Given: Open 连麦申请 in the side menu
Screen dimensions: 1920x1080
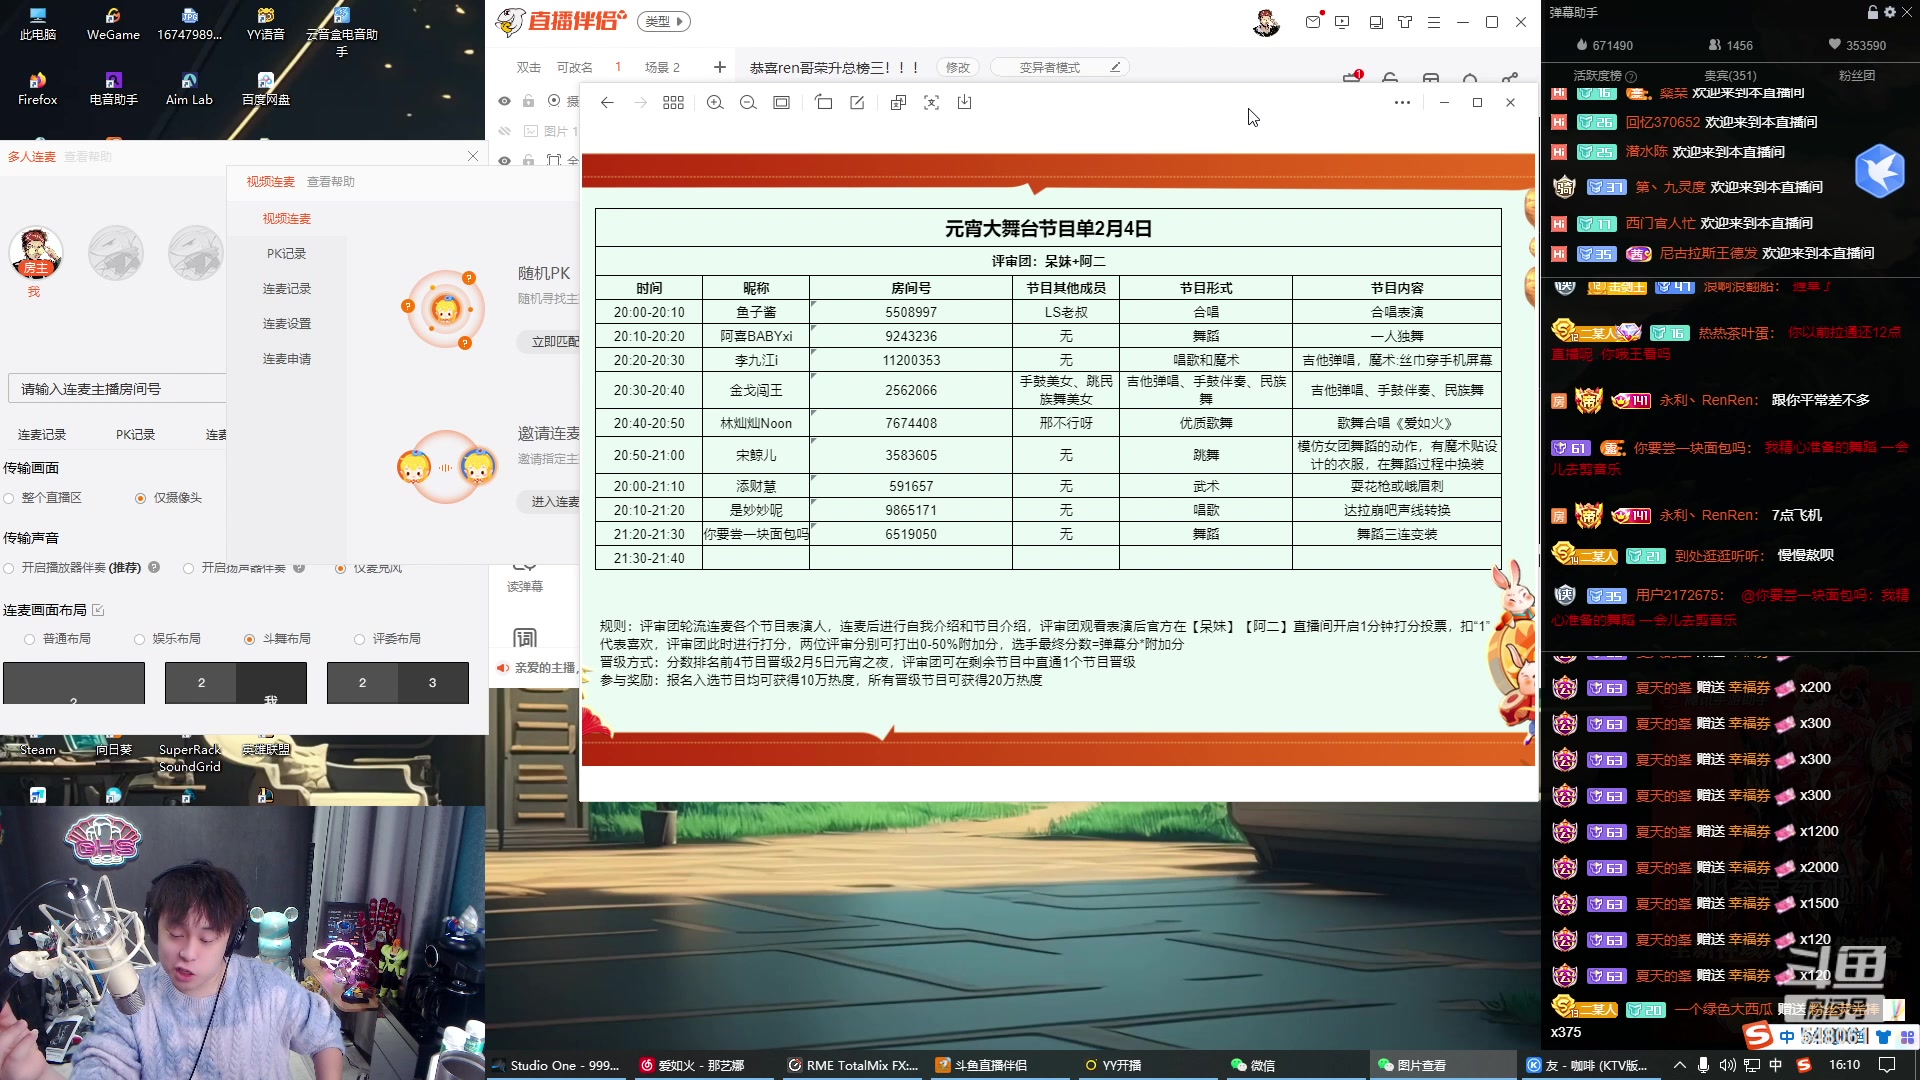Looking at the screenshot, I should (287, 359).
